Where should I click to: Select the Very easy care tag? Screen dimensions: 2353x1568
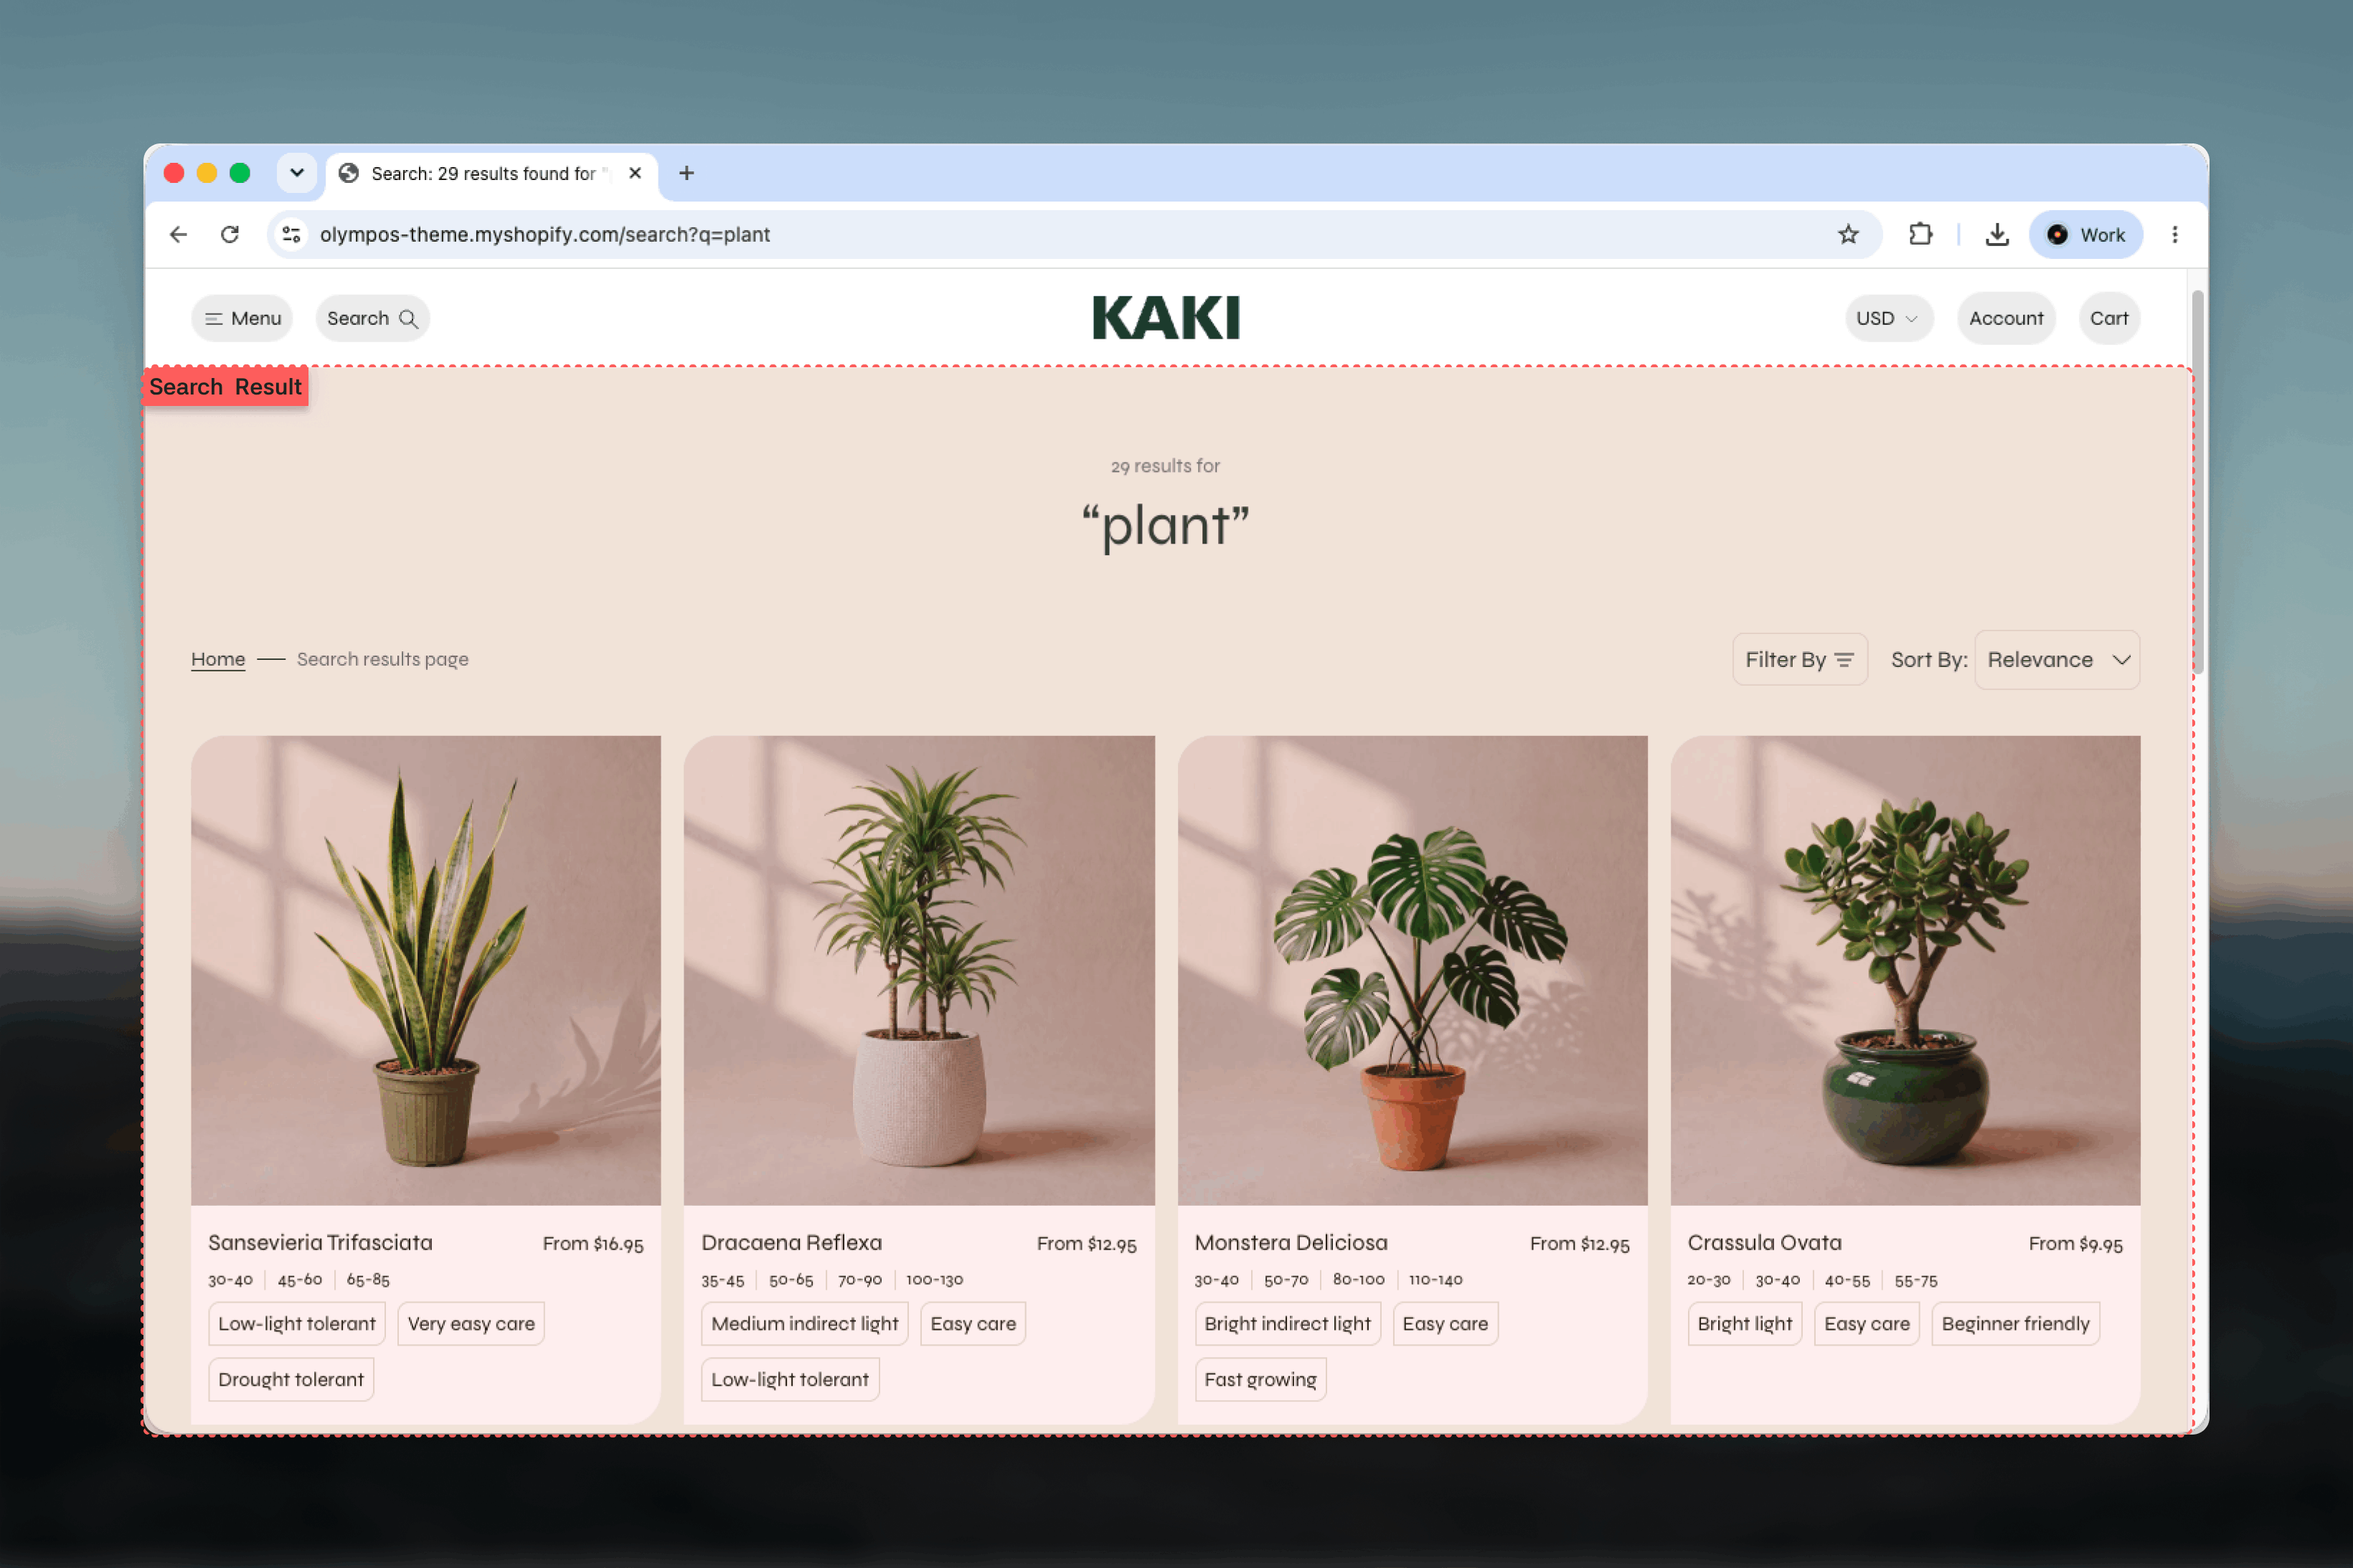click(x=471, y=1323)
